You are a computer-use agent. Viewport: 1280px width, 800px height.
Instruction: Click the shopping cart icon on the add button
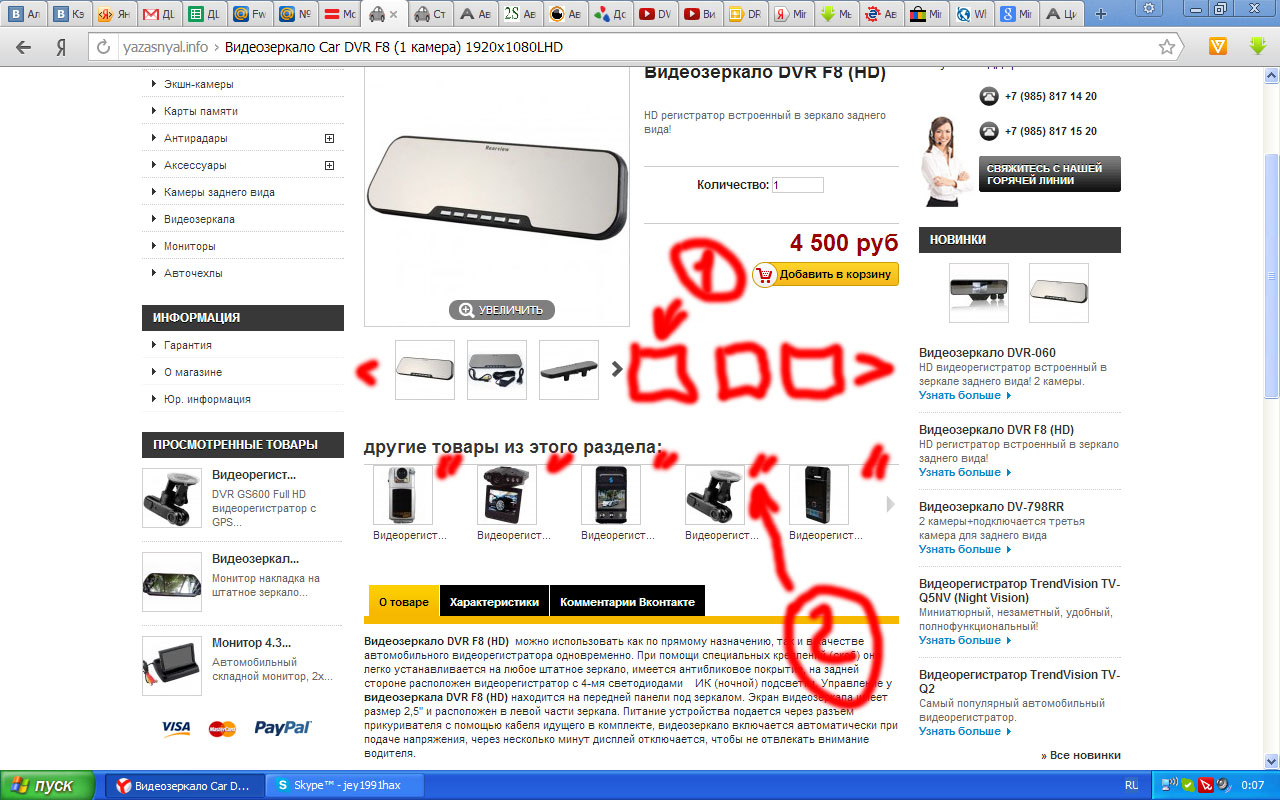765,274
